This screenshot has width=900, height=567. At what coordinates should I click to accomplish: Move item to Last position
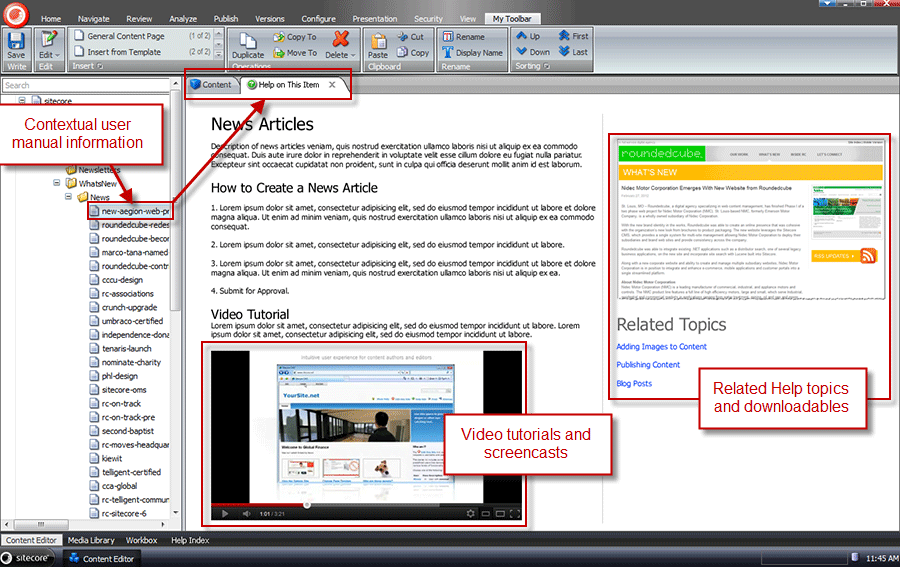pos(573,52)
